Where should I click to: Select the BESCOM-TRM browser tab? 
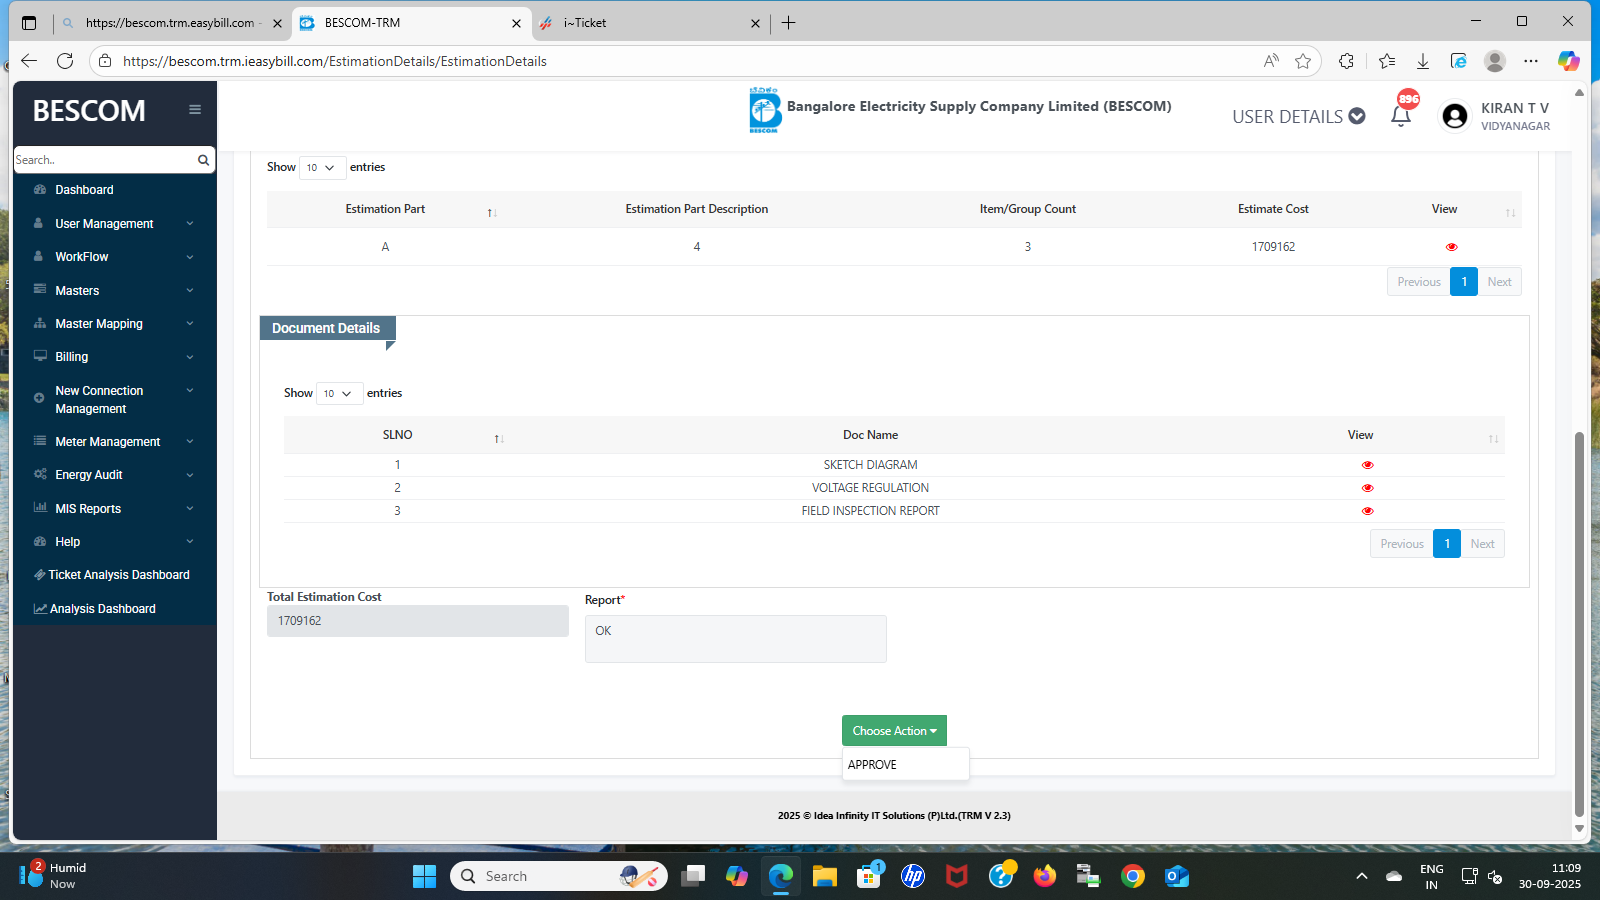(x=410, y=23)
